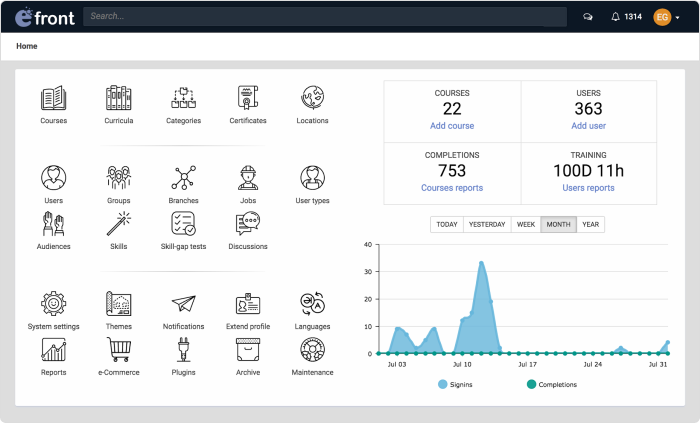The width and height of the screenshot is (700, 423).
Task: Open the Locations globe icon
Action: tap(312, 98)
